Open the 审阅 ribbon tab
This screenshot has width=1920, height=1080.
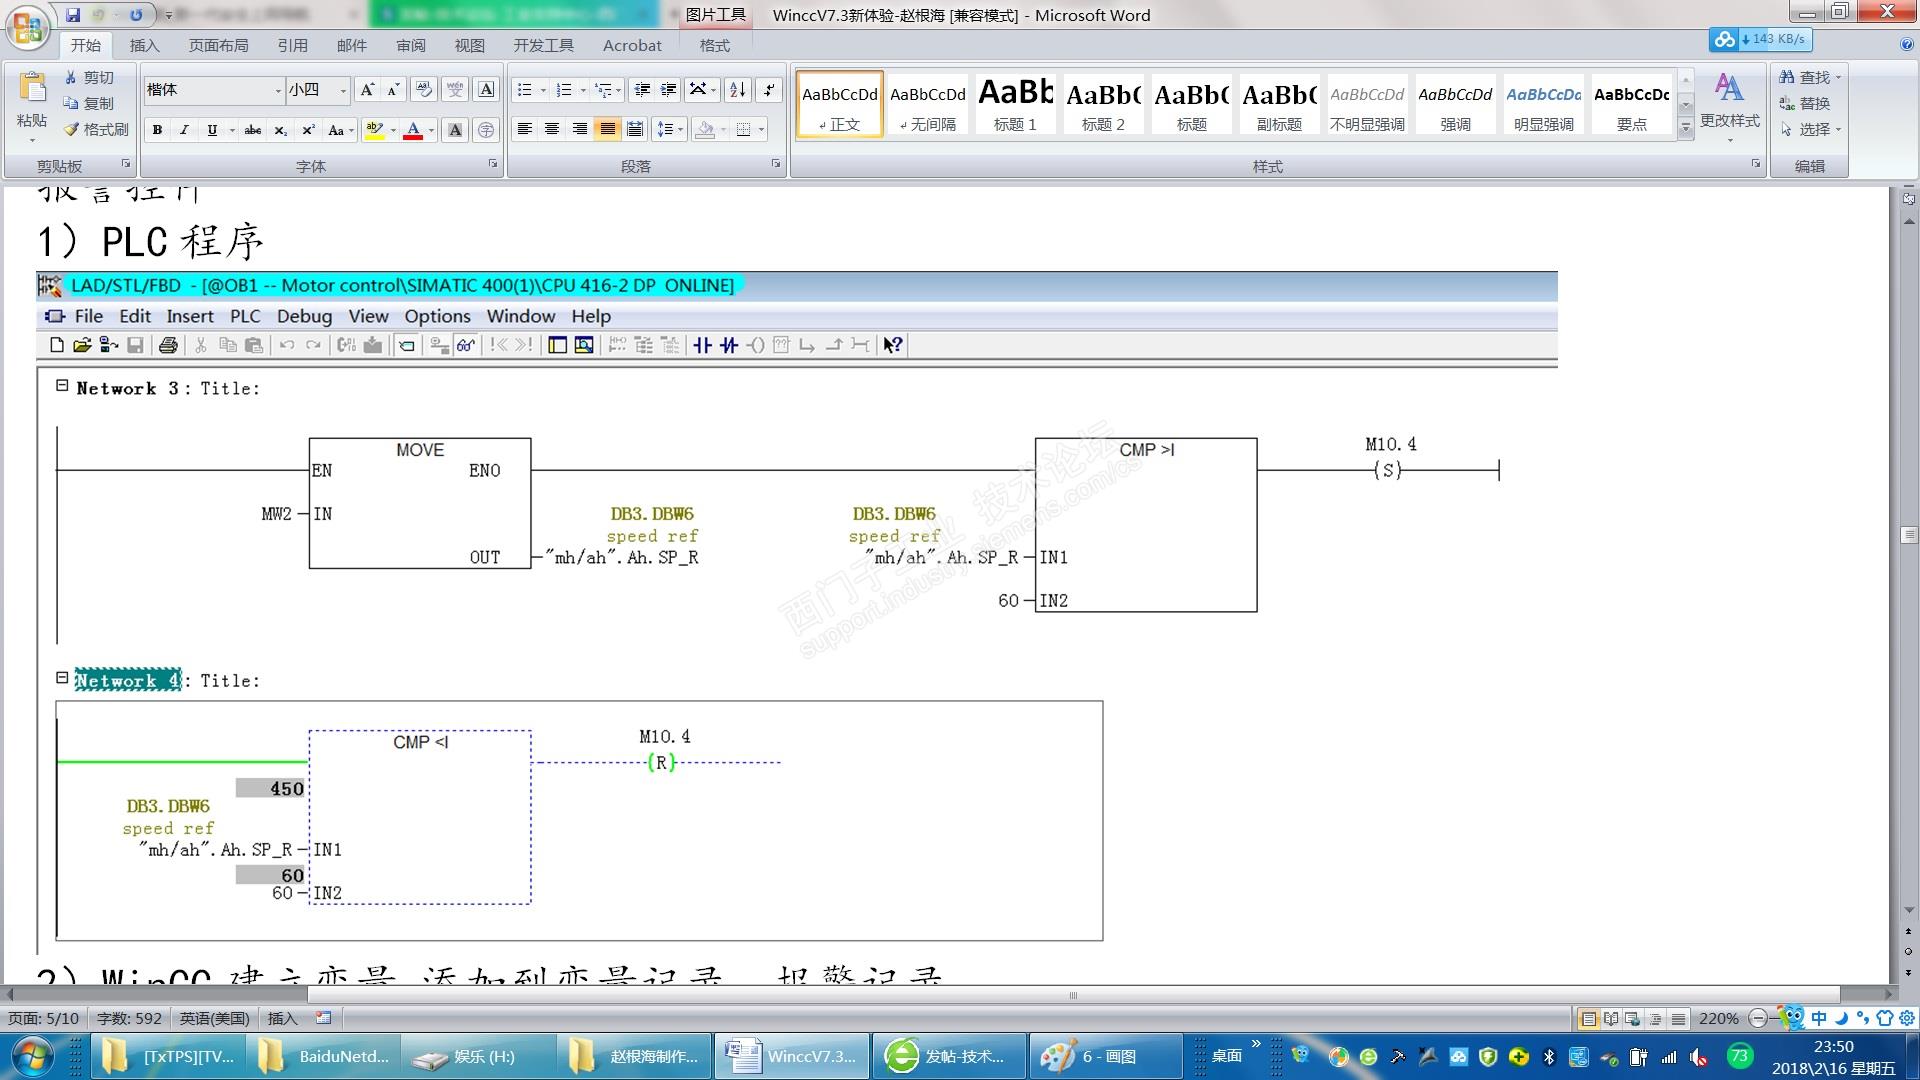[x=410, y=45]
